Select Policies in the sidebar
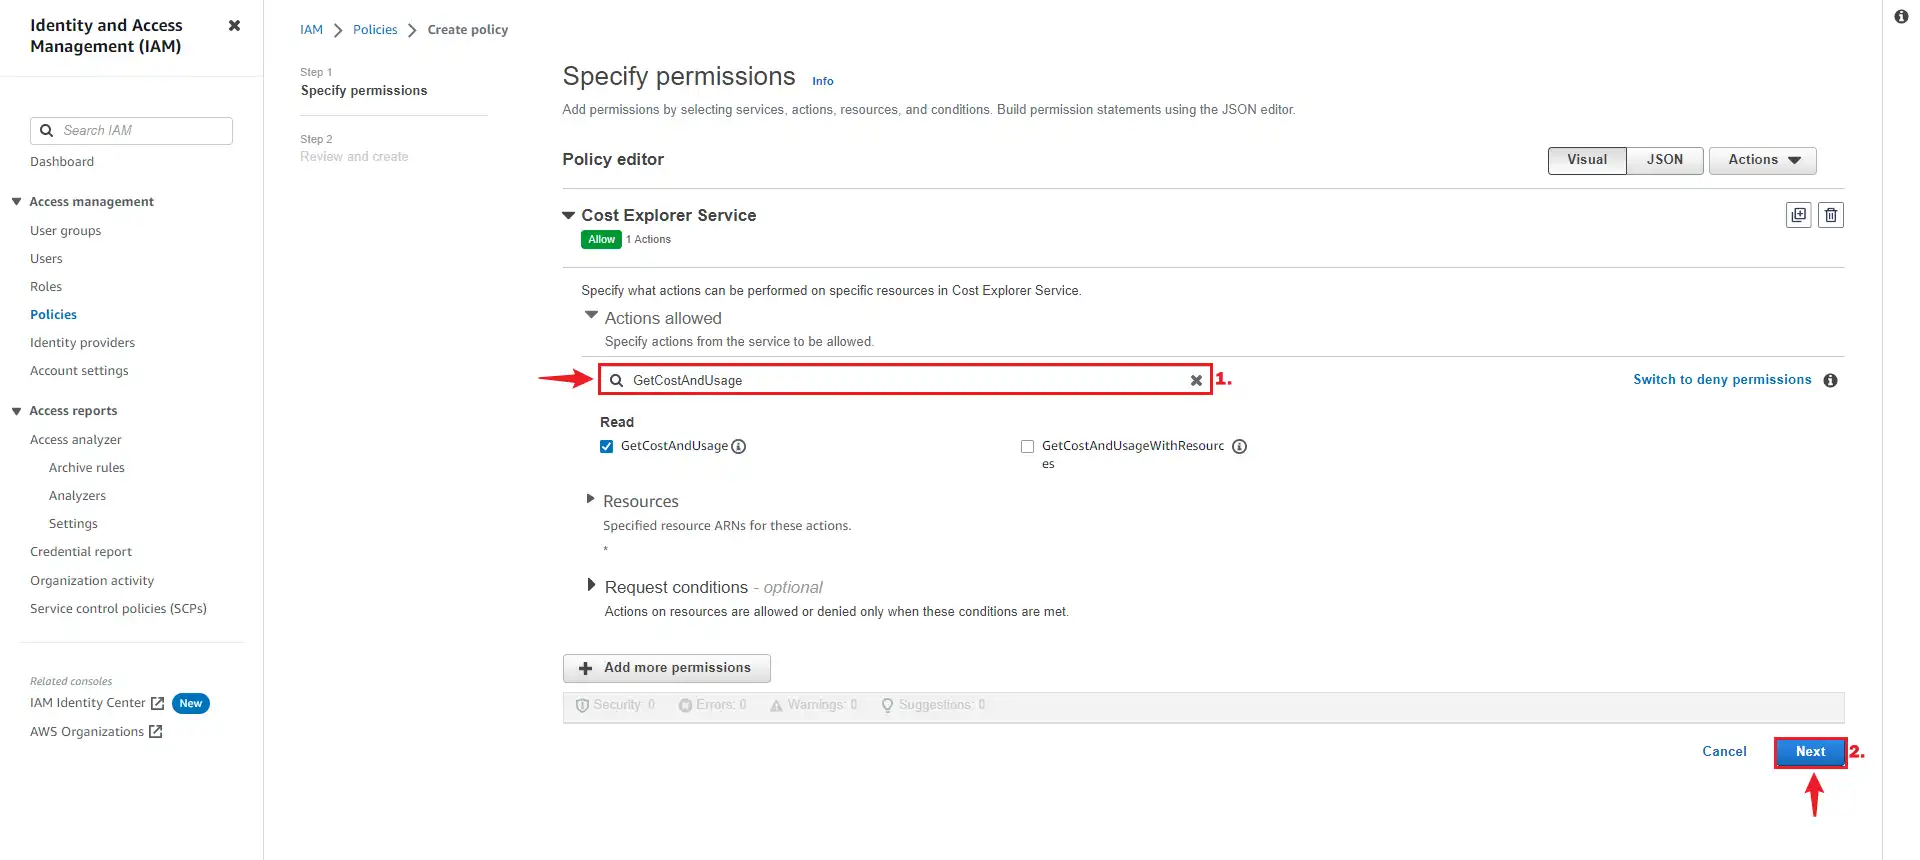Screen dimensions: 1920x860 (54, 315)
